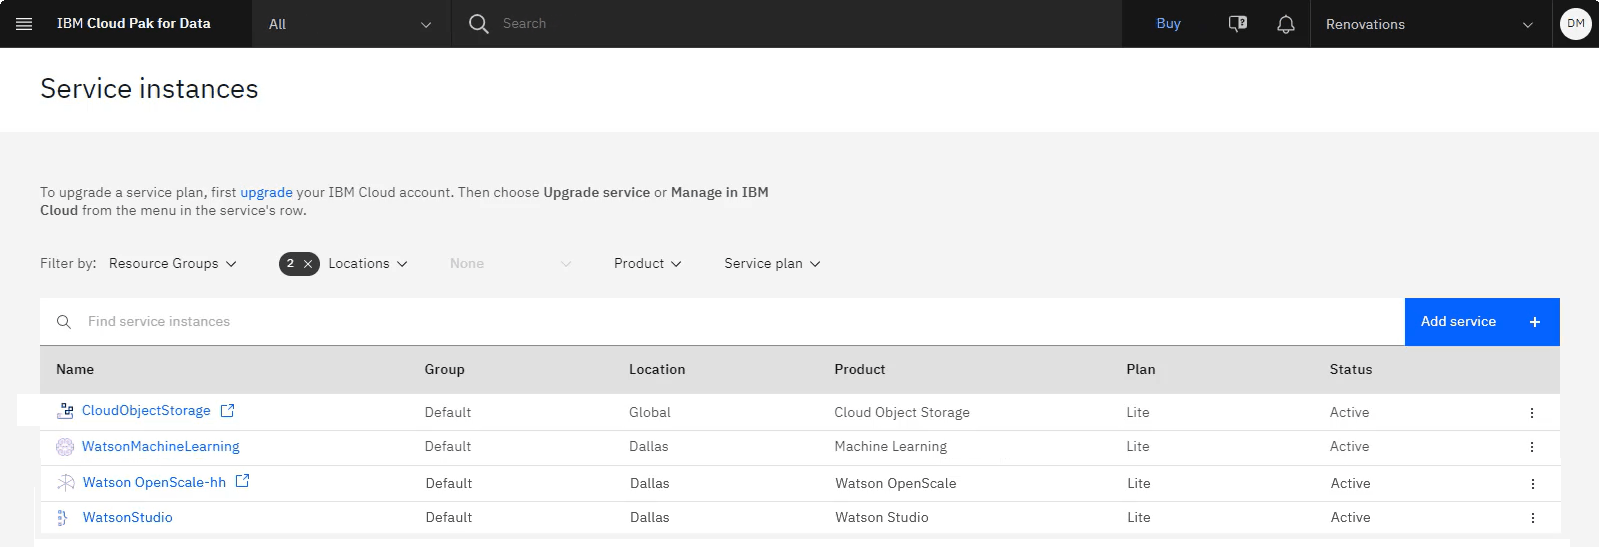Open the disabled None dropdown

pyautogui.click(x=510, y=264)
